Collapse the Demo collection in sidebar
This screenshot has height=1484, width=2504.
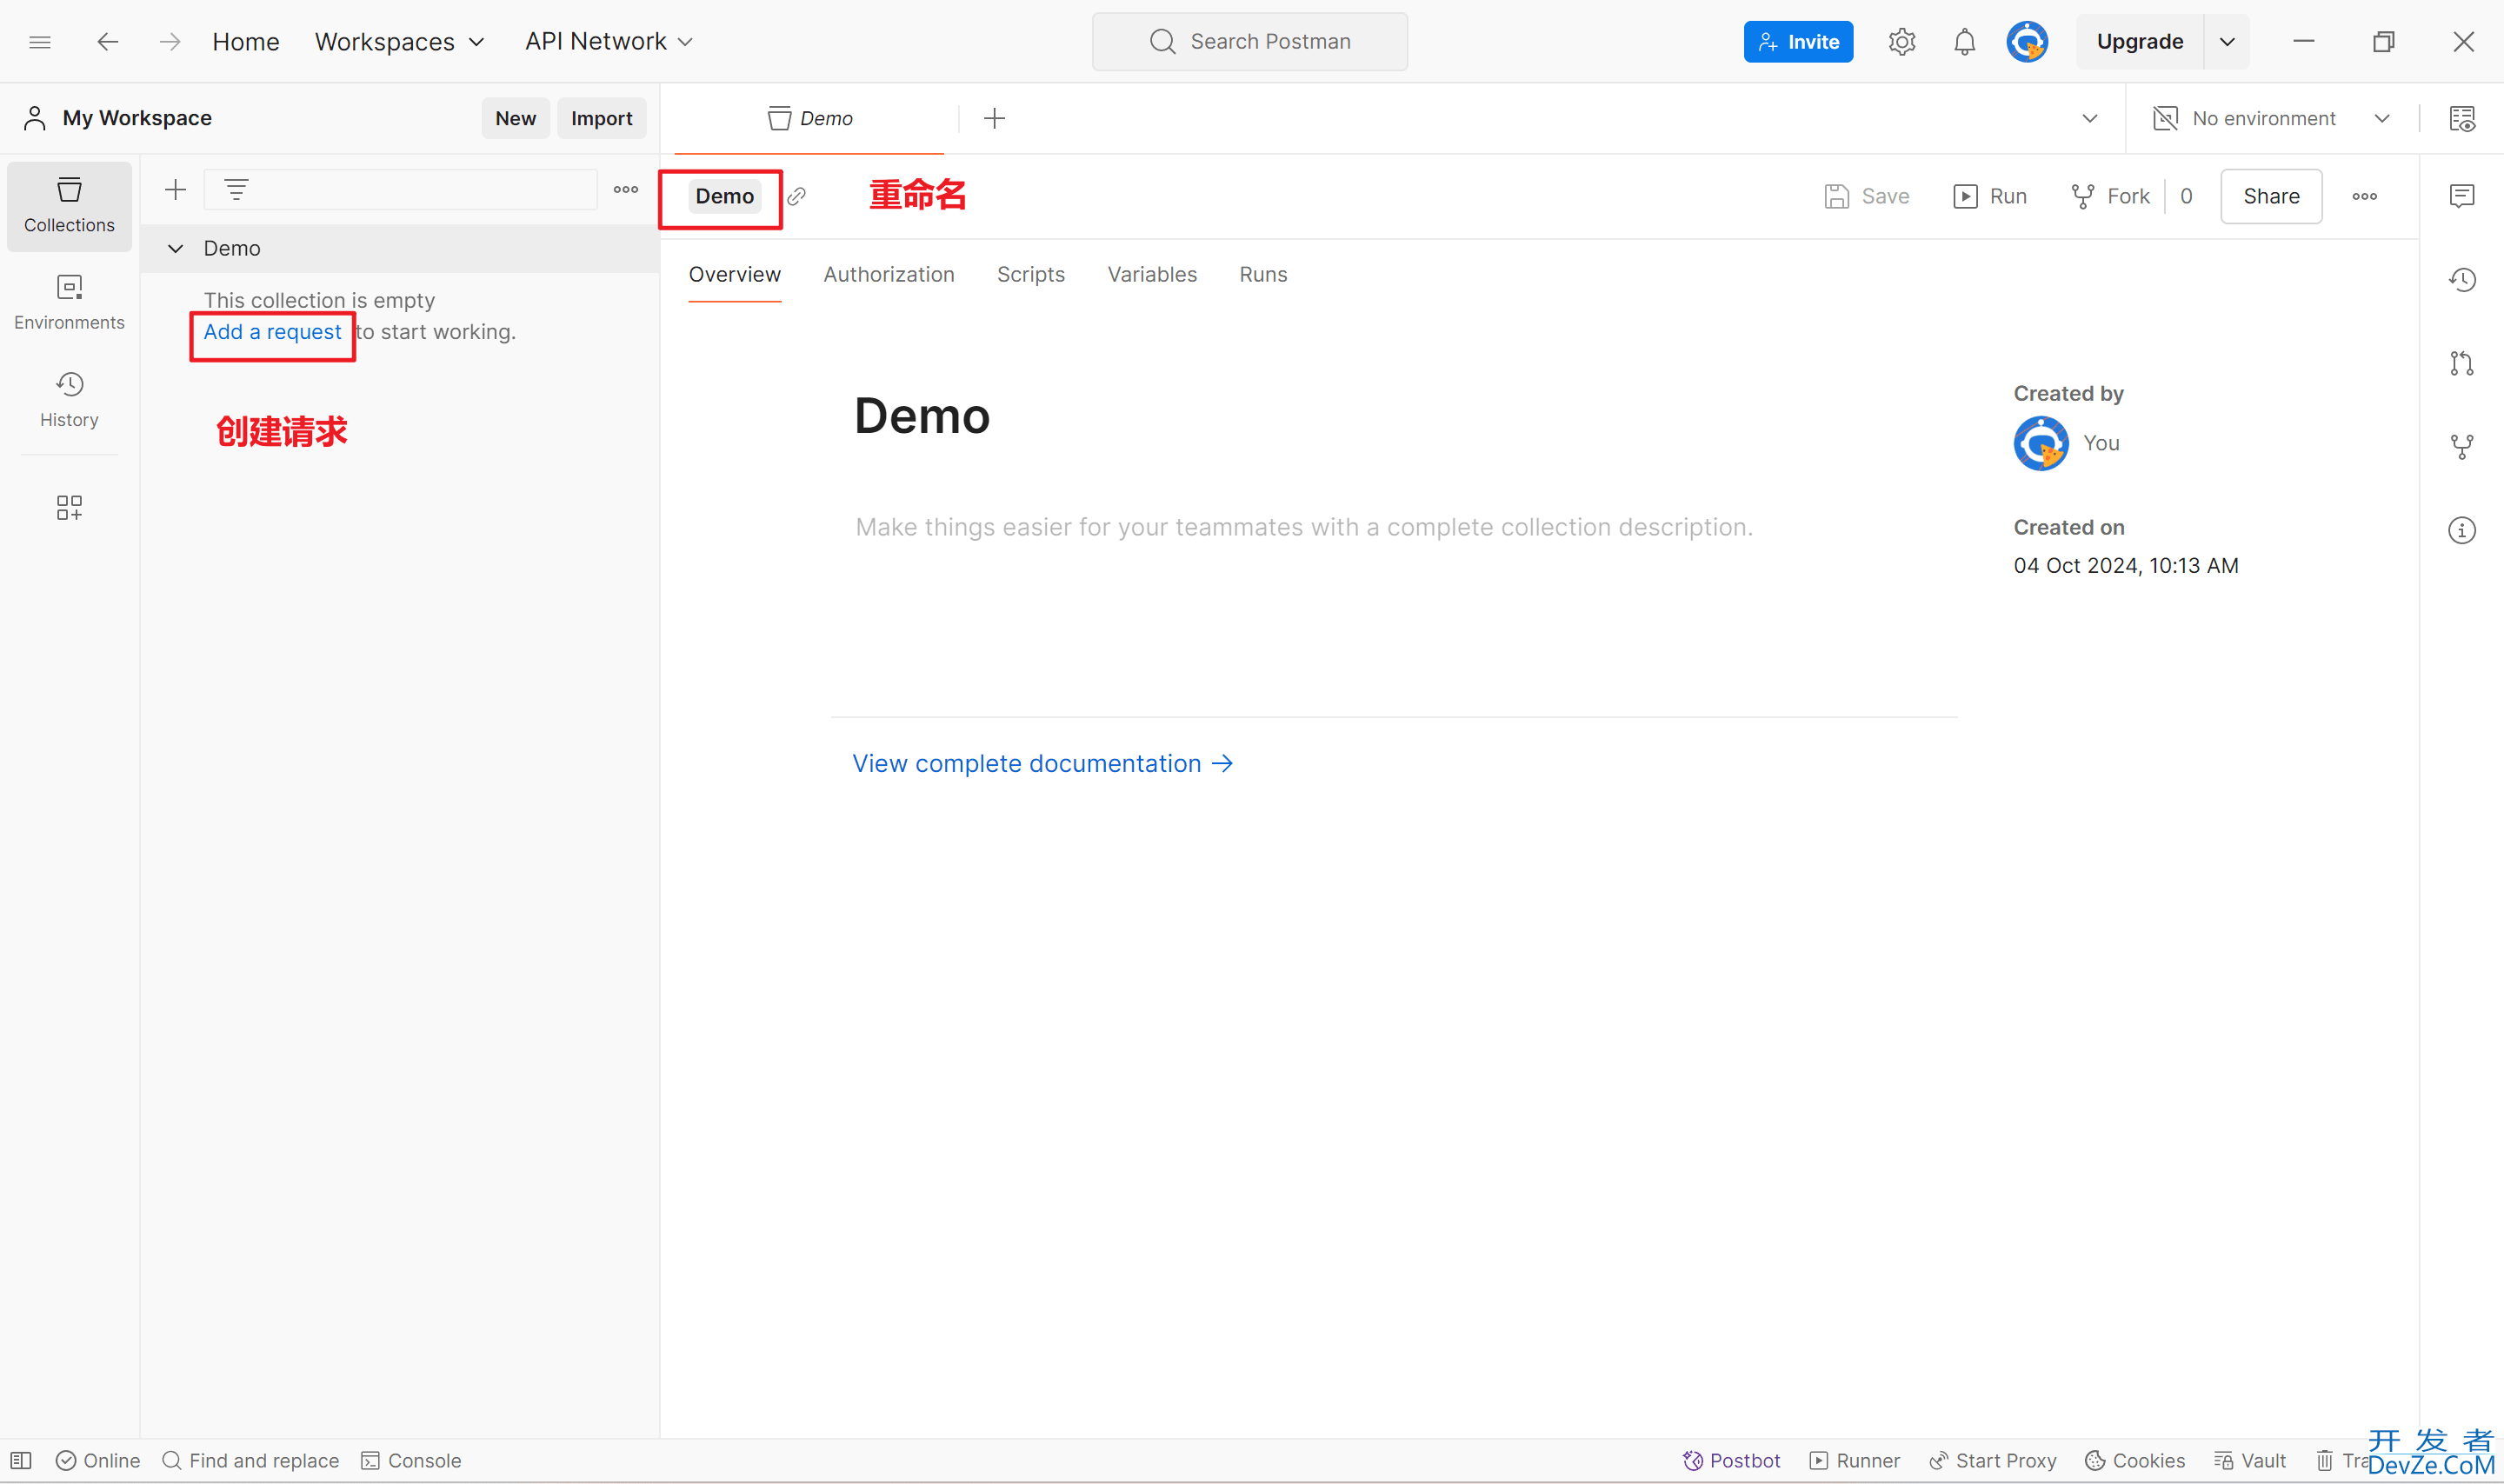coord(175,249)
